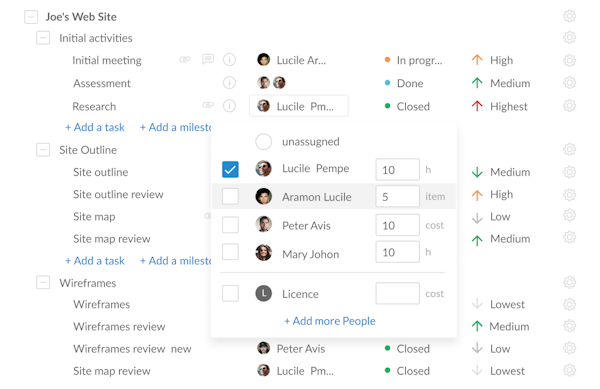Image resolution: width=600 pixels, height=389 pixels.
Task: Click info icon on Assessment row
Action: pyautogui.click(x=229, y=83)
